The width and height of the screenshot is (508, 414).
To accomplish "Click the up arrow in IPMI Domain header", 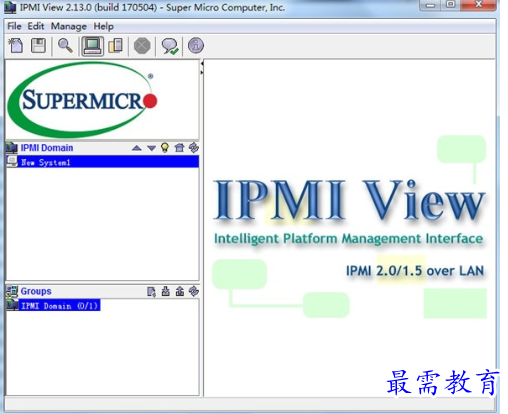I will [137, 148].
